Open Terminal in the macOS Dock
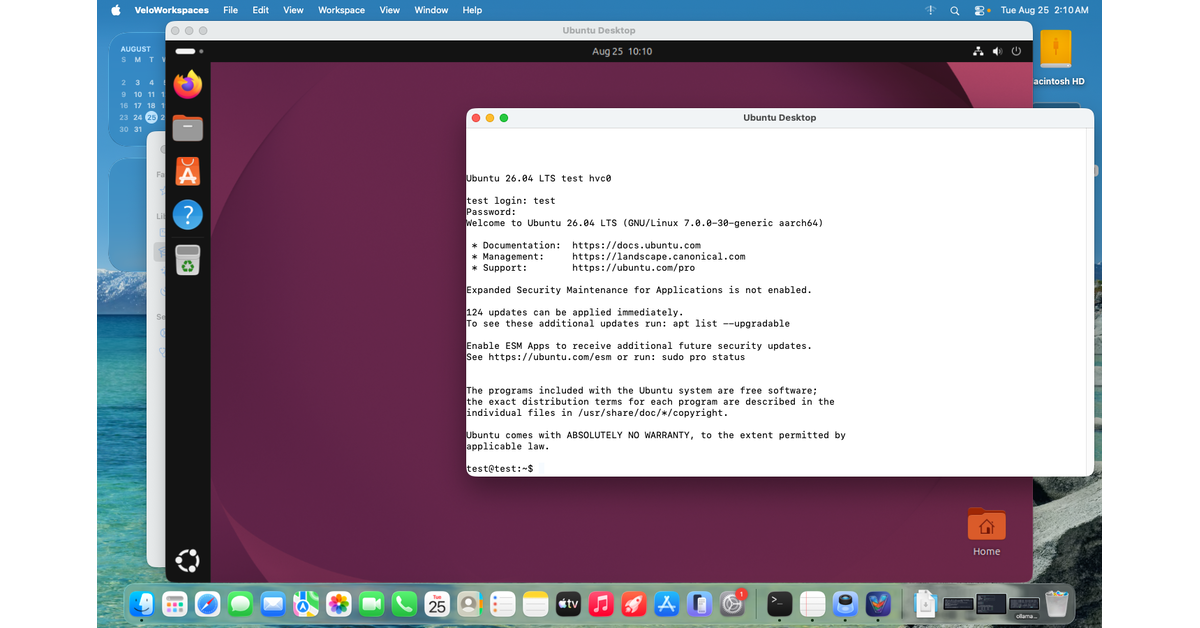 (x=780, y=603)
